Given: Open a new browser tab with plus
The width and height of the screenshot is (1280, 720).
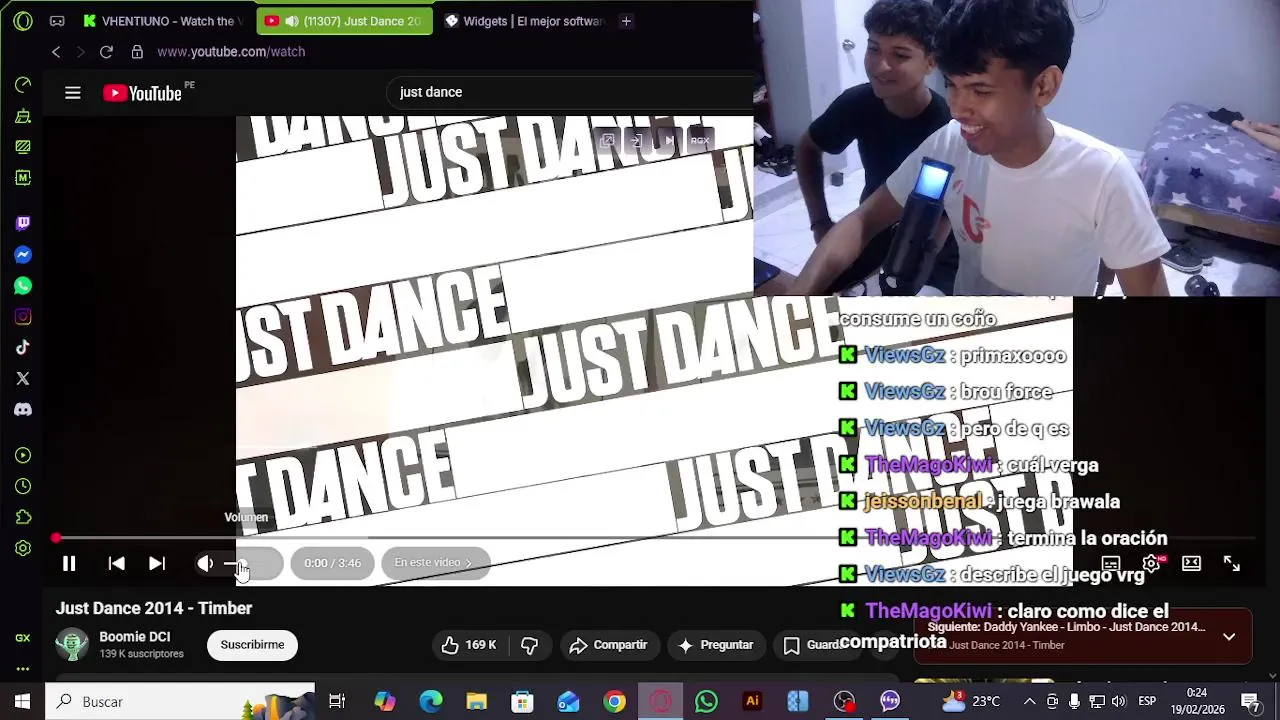Looking at the screenshot, I should pos(626,21).
